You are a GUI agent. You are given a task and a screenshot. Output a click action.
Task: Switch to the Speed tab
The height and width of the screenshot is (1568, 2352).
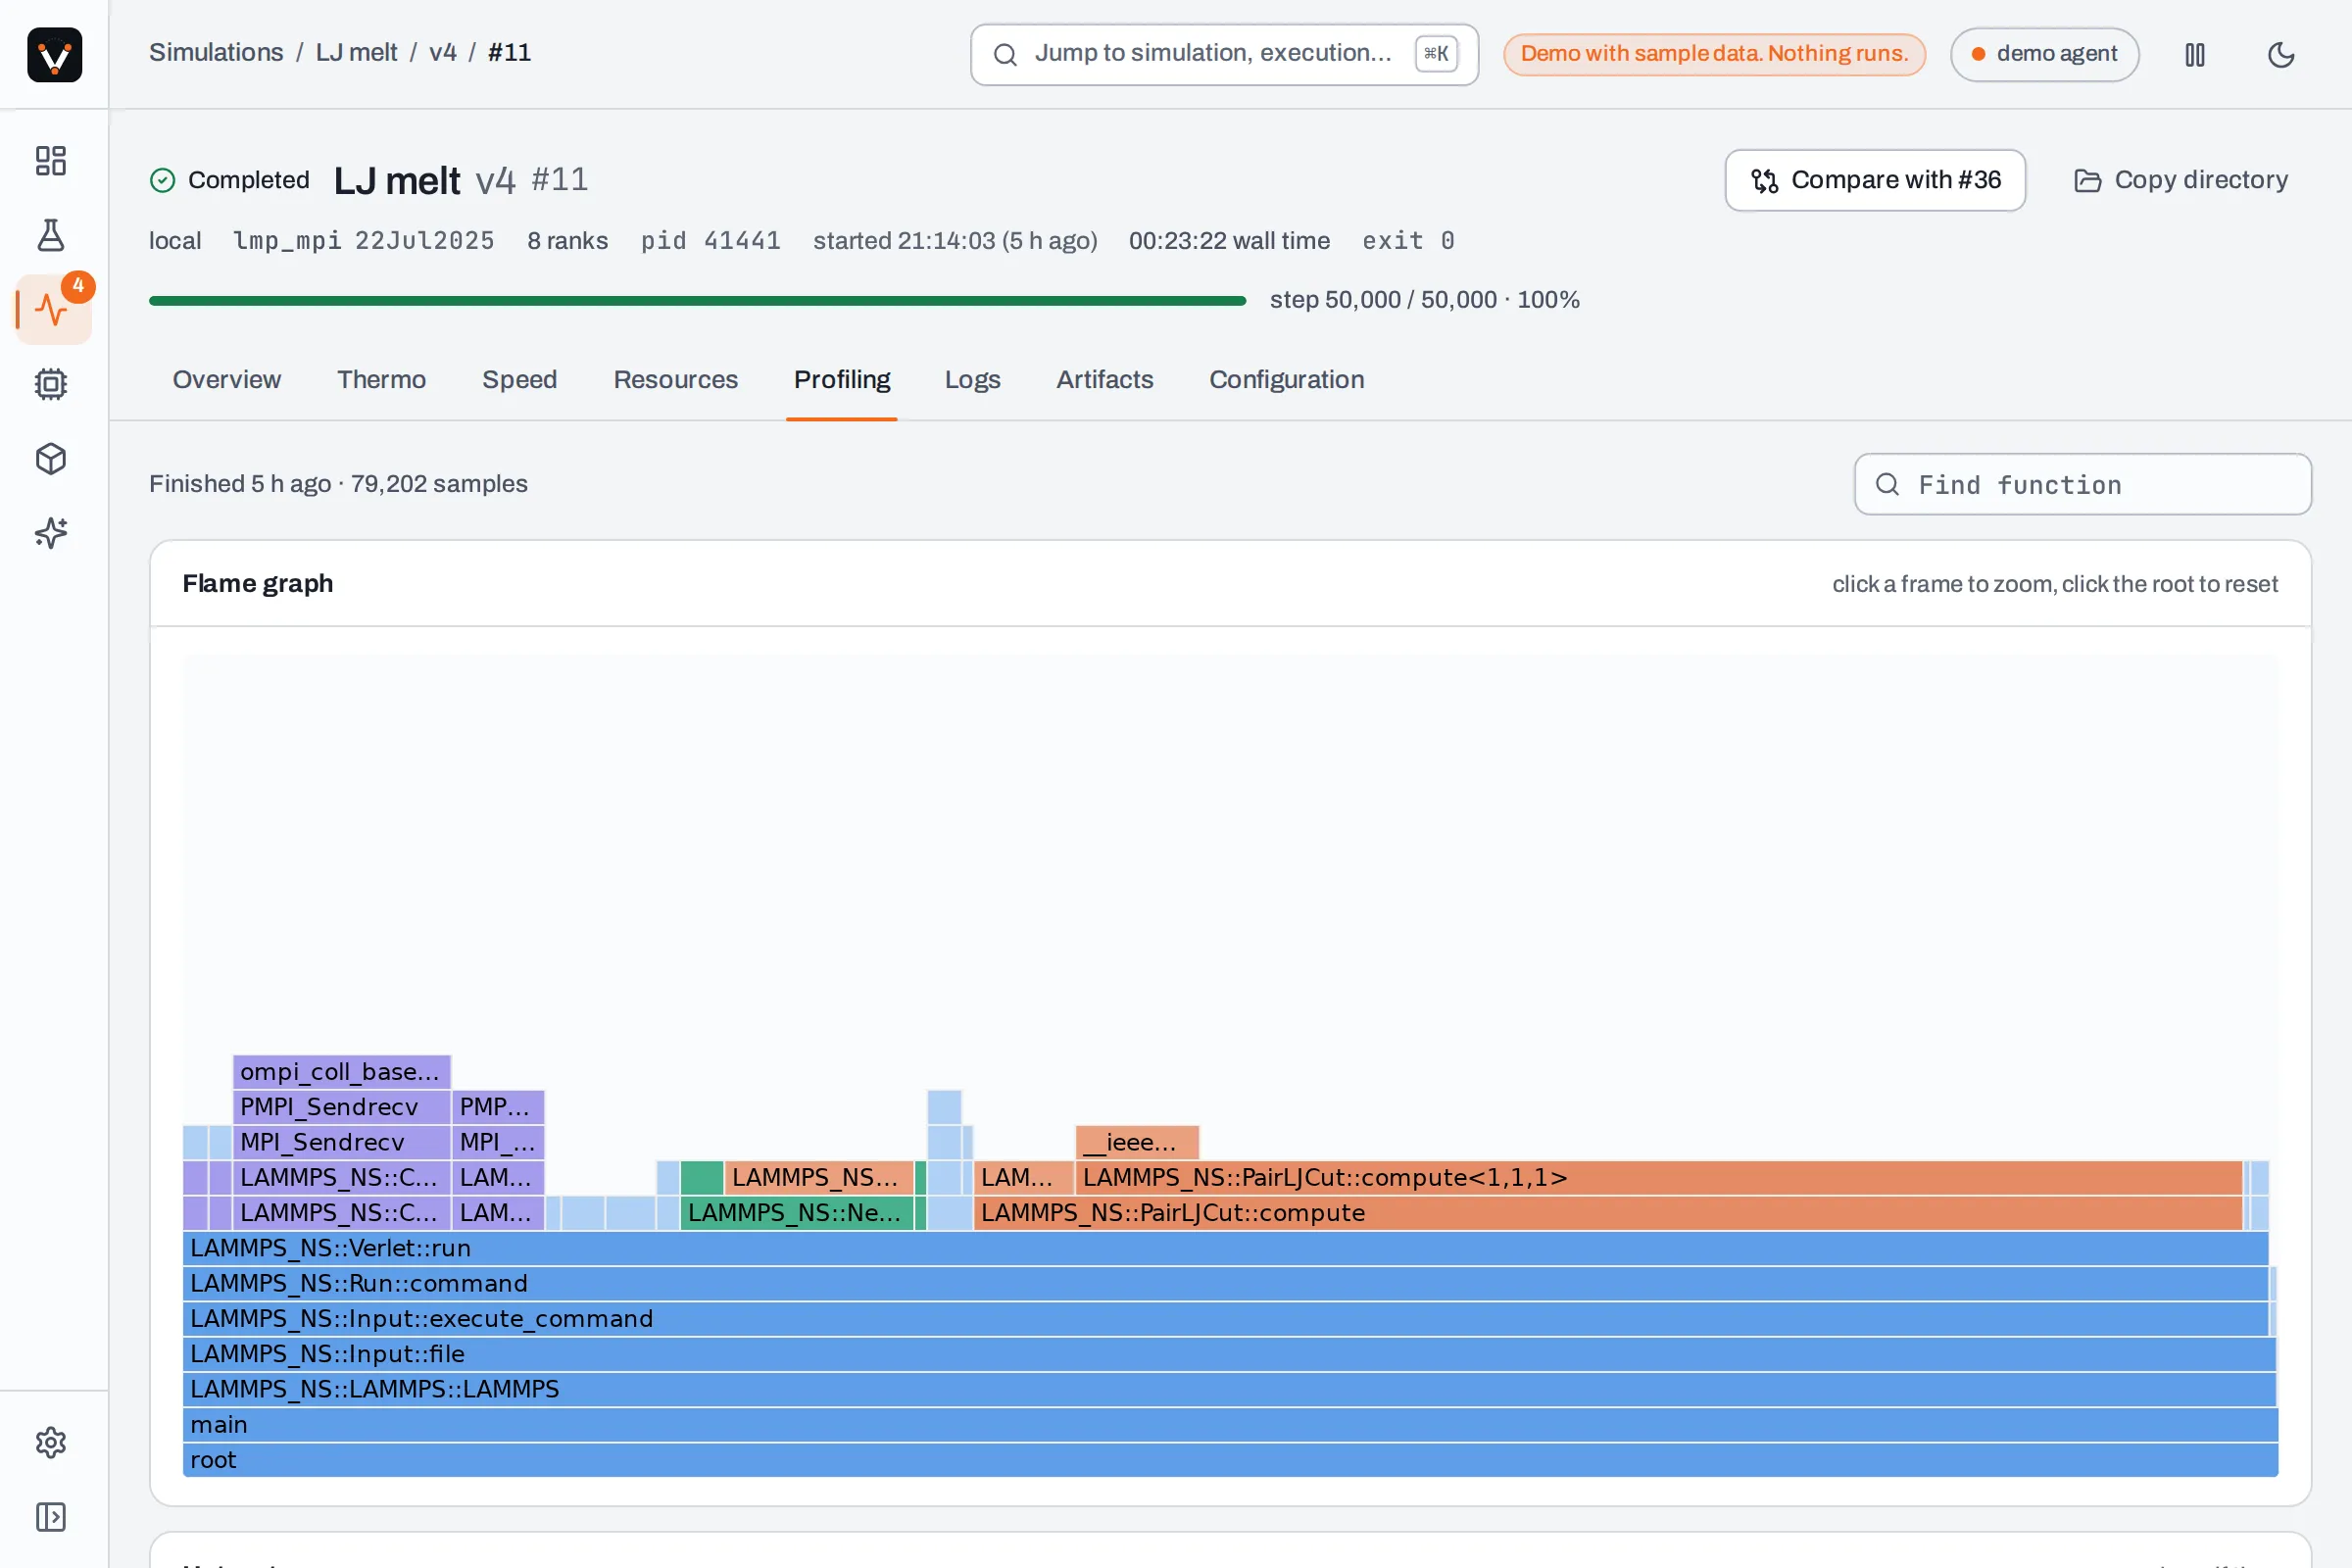tap(519, 380)
